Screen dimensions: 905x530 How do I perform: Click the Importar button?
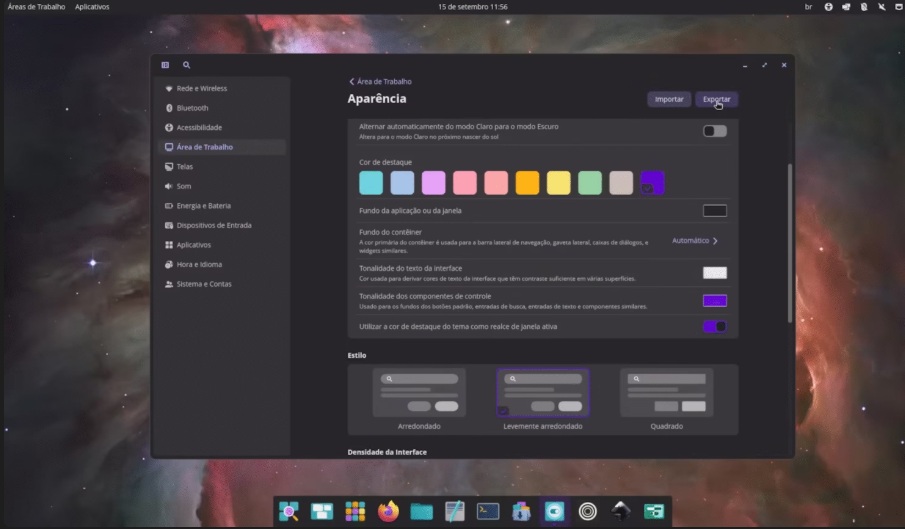669,99
